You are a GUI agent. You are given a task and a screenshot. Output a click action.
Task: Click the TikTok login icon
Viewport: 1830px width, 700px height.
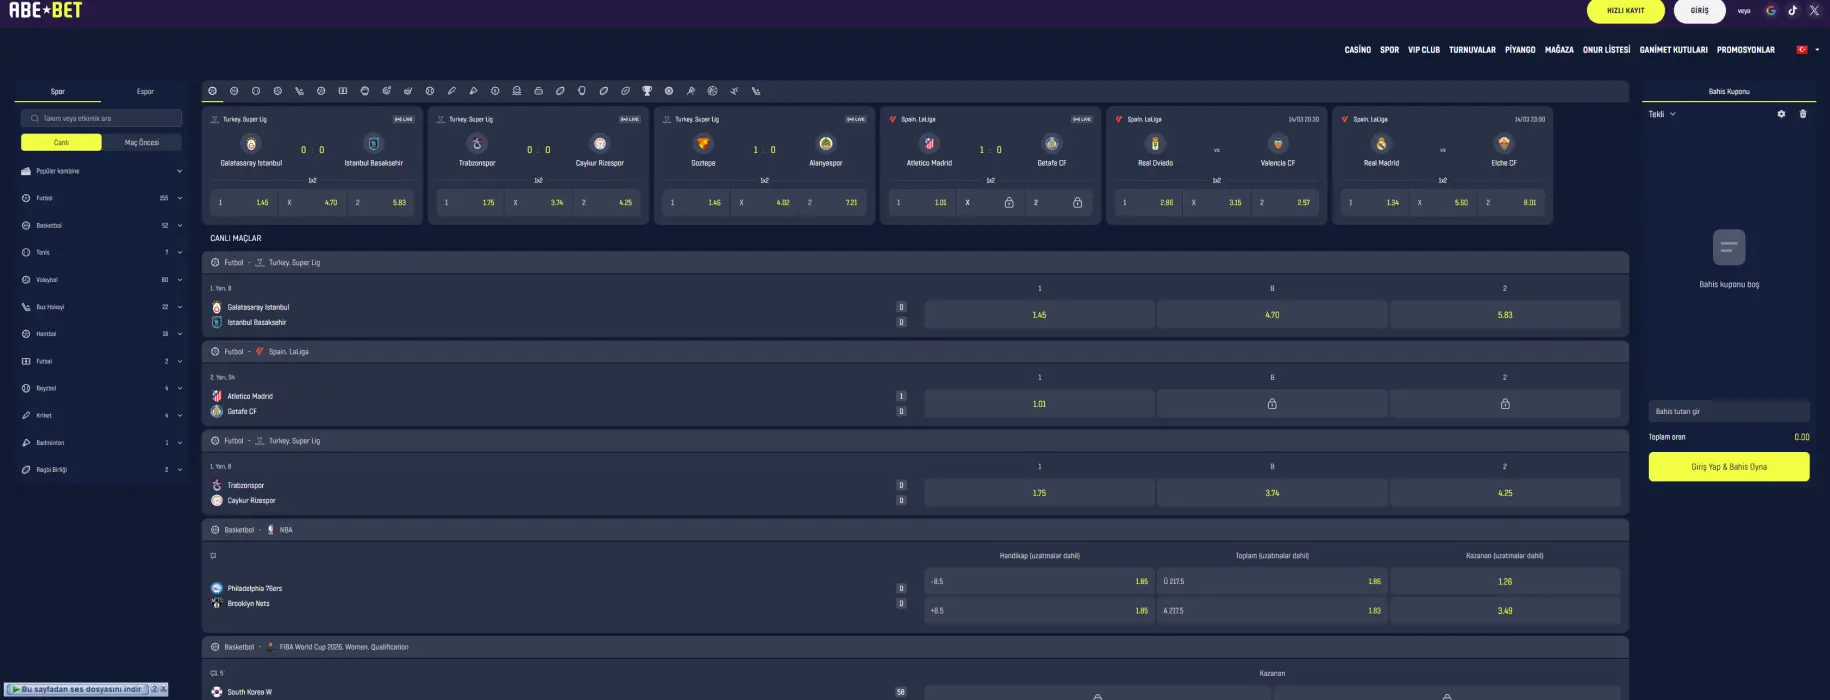[x=1792, y=11]
